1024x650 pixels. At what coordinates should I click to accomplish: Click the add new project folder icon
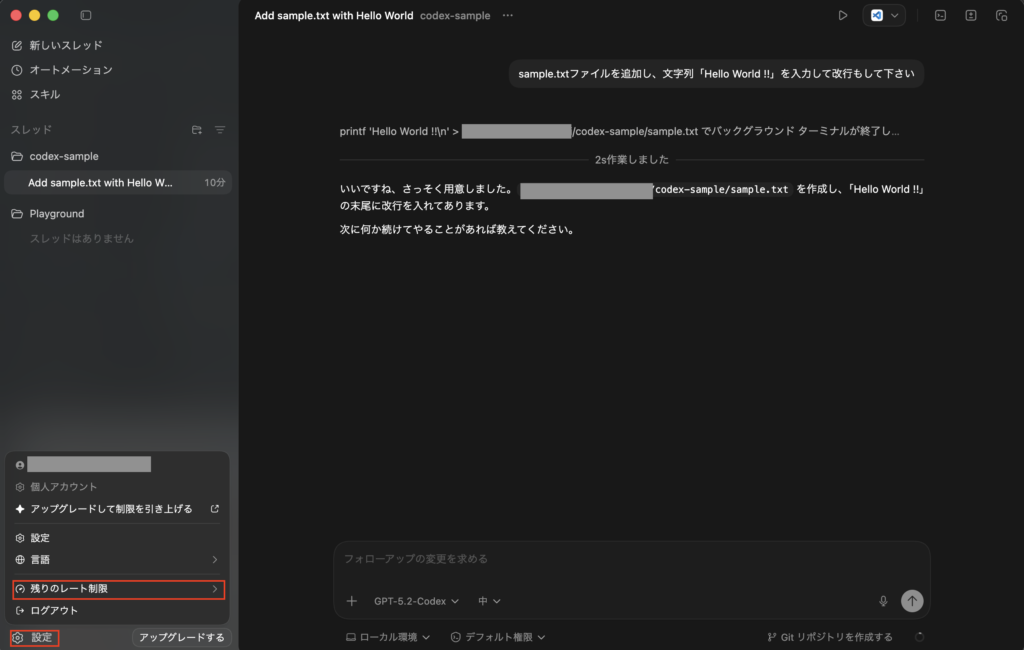[197, 130]
